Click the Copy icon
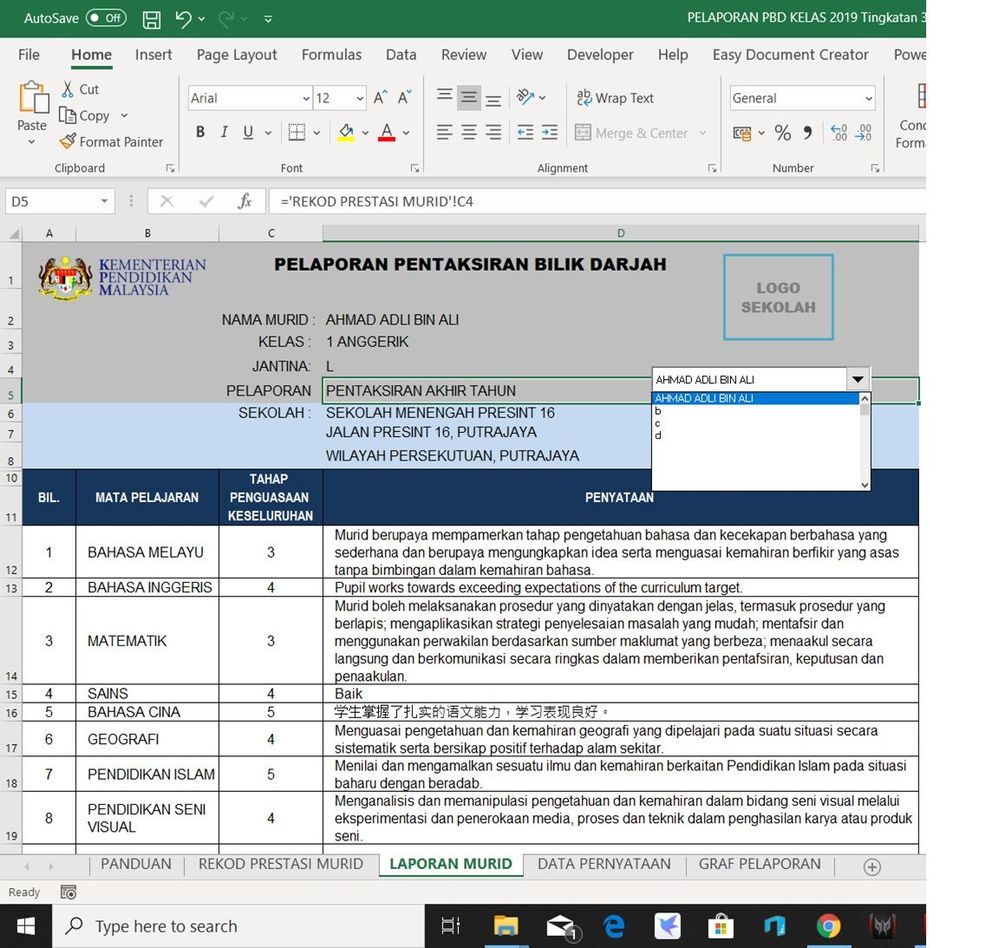Image resolution: width=999 pixels, height=948 pixels. pos(68,115)
